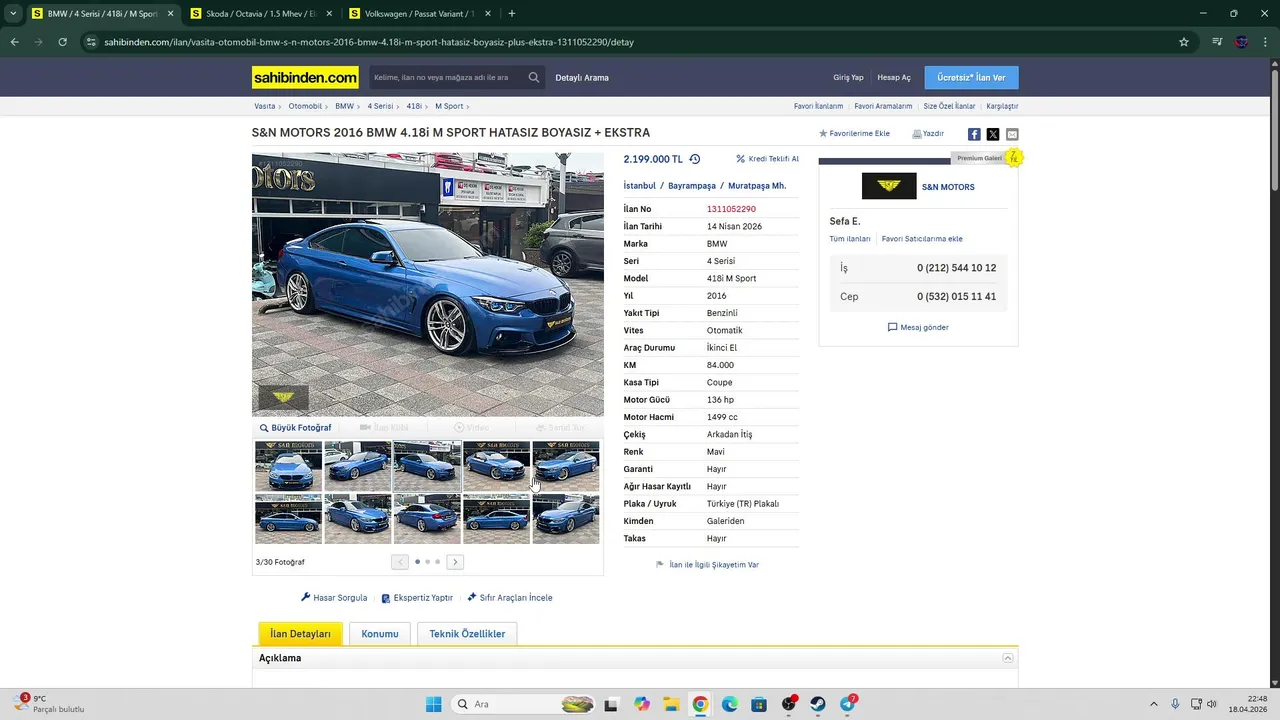Go to previous thumbnail page arrow
Viewport: 1280px width, 720px height.
400,562
